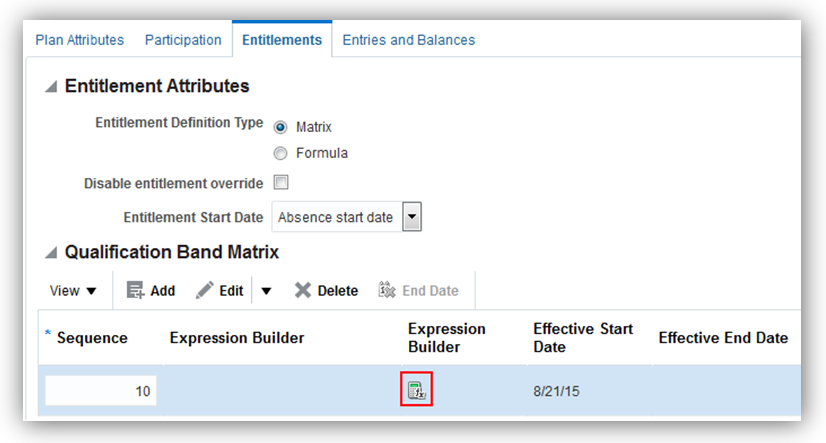Open the Entries and Balances tab
Screen dimensions: 826x443
click(x=409, y=40)
